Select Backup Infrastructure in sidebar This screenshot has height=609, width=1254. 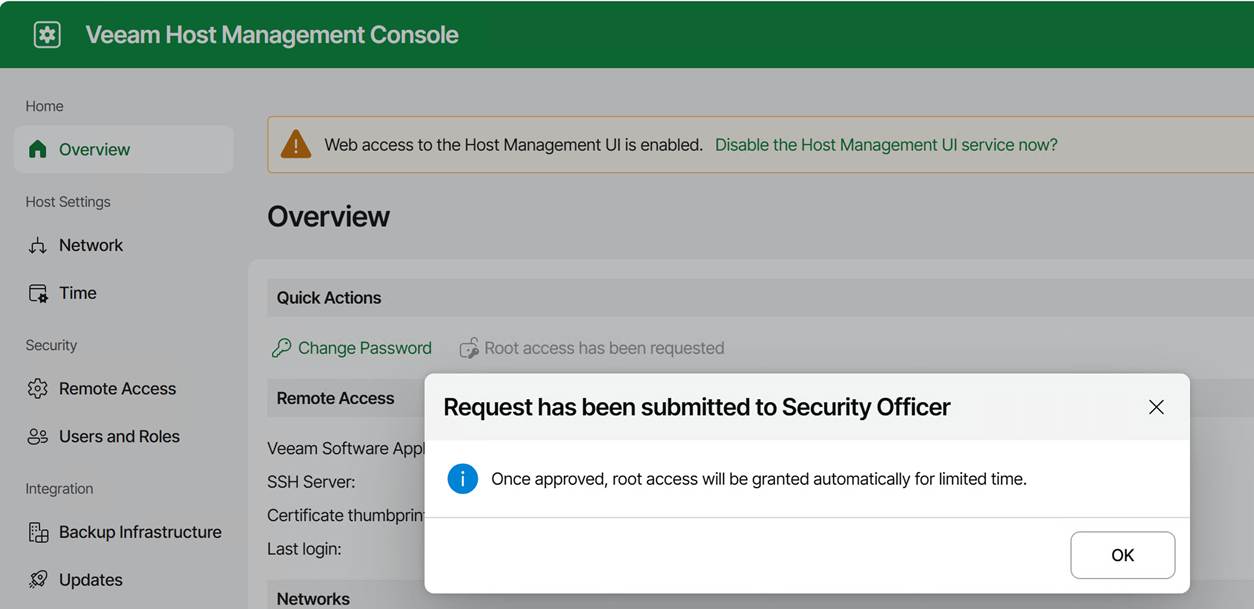click(x=140, y=532)
